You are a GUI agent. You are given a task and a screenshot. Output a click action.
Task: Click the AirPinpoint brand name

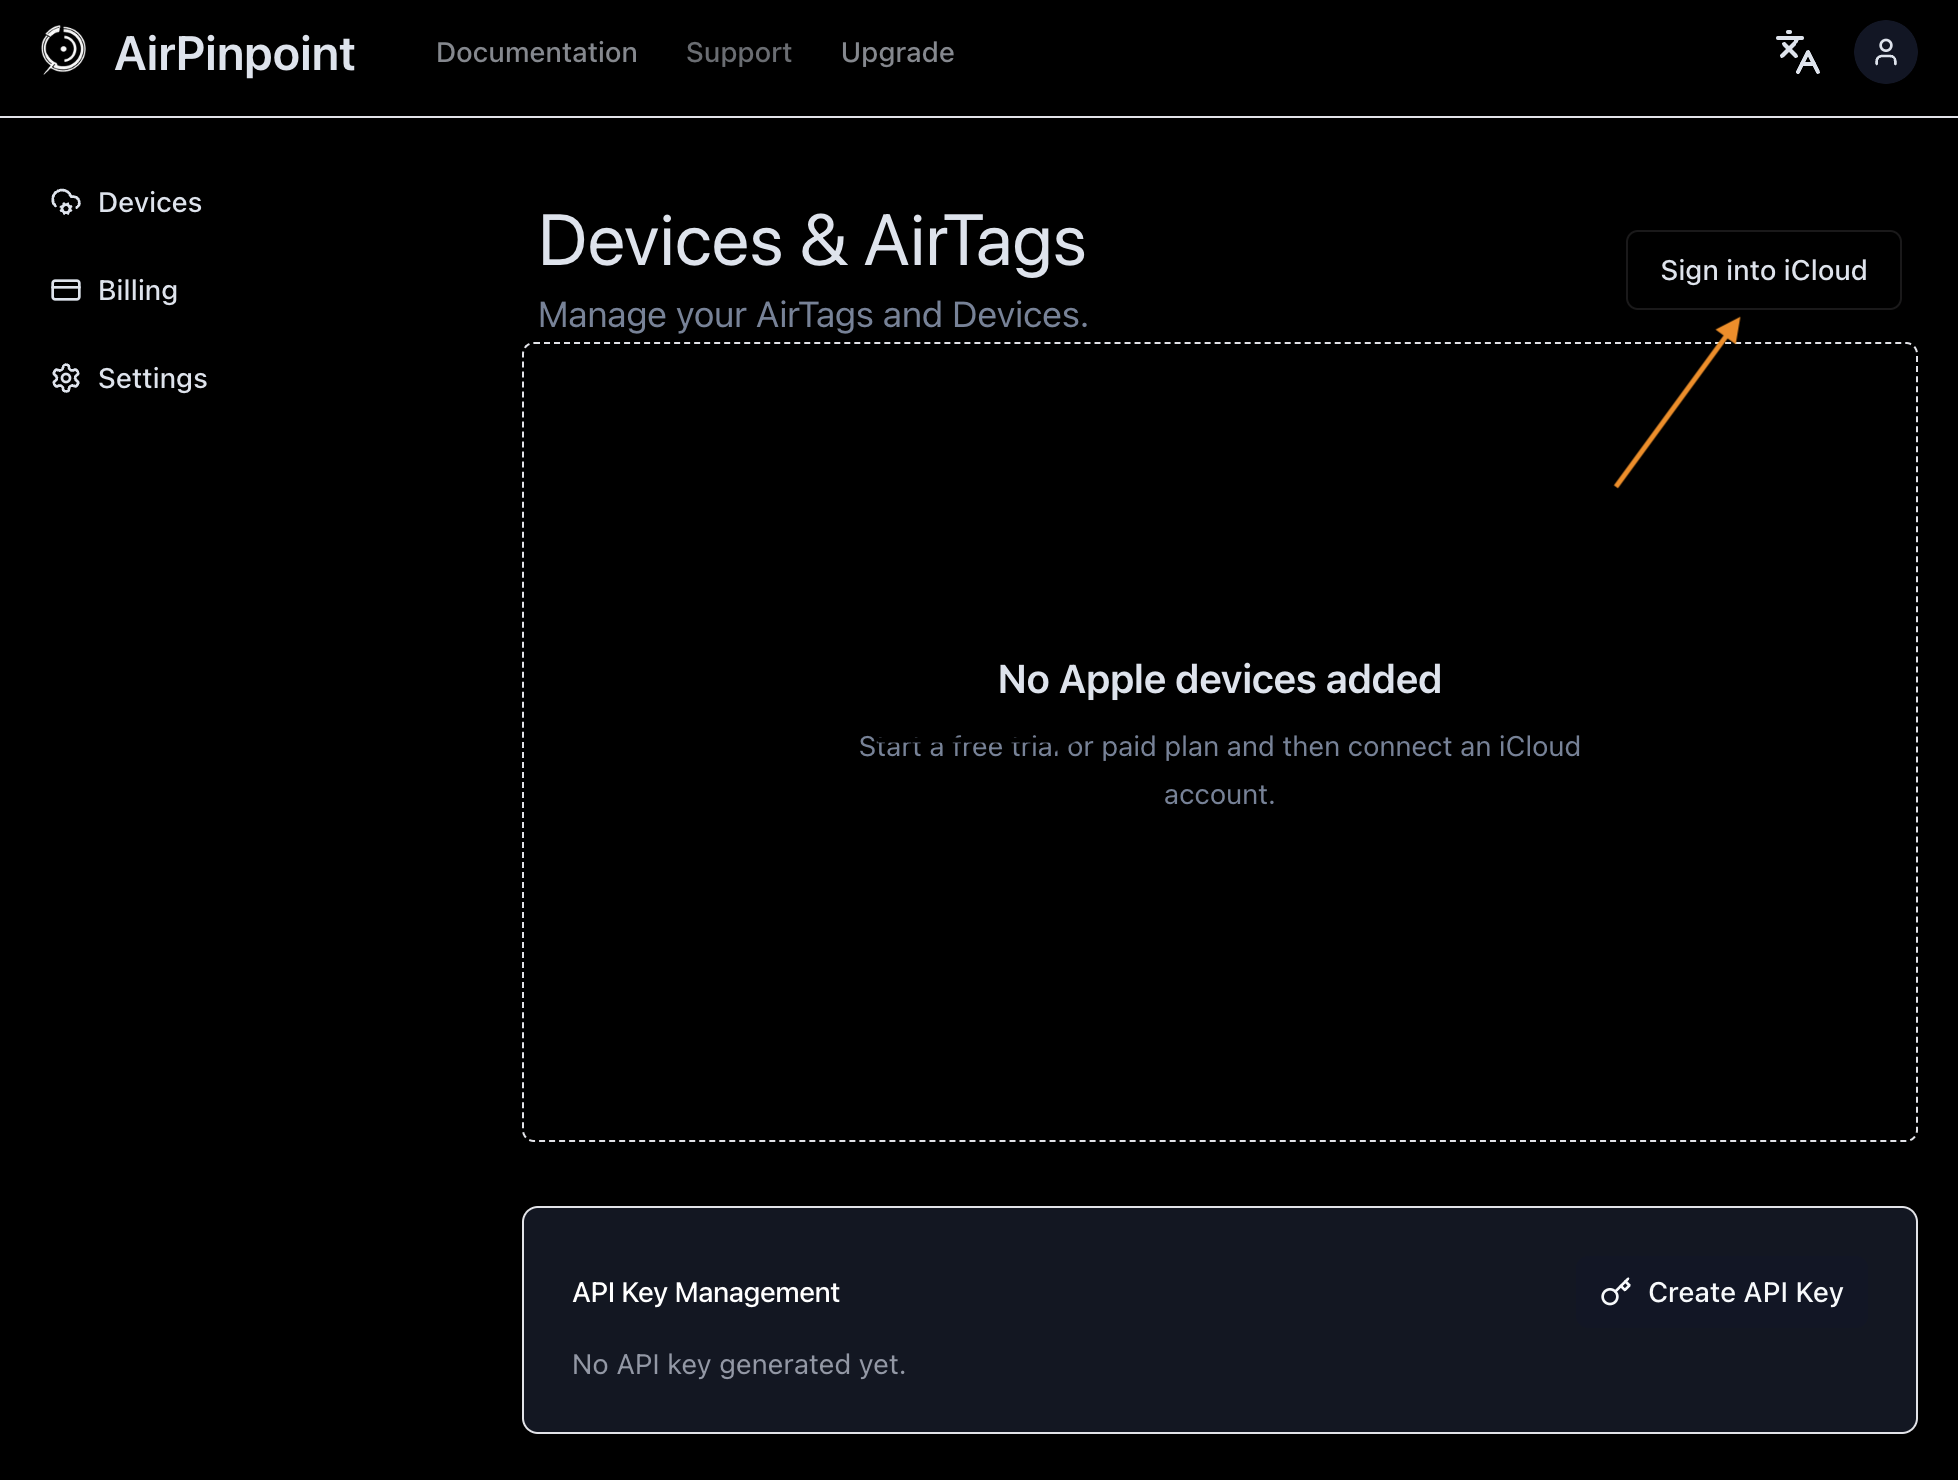234,53
